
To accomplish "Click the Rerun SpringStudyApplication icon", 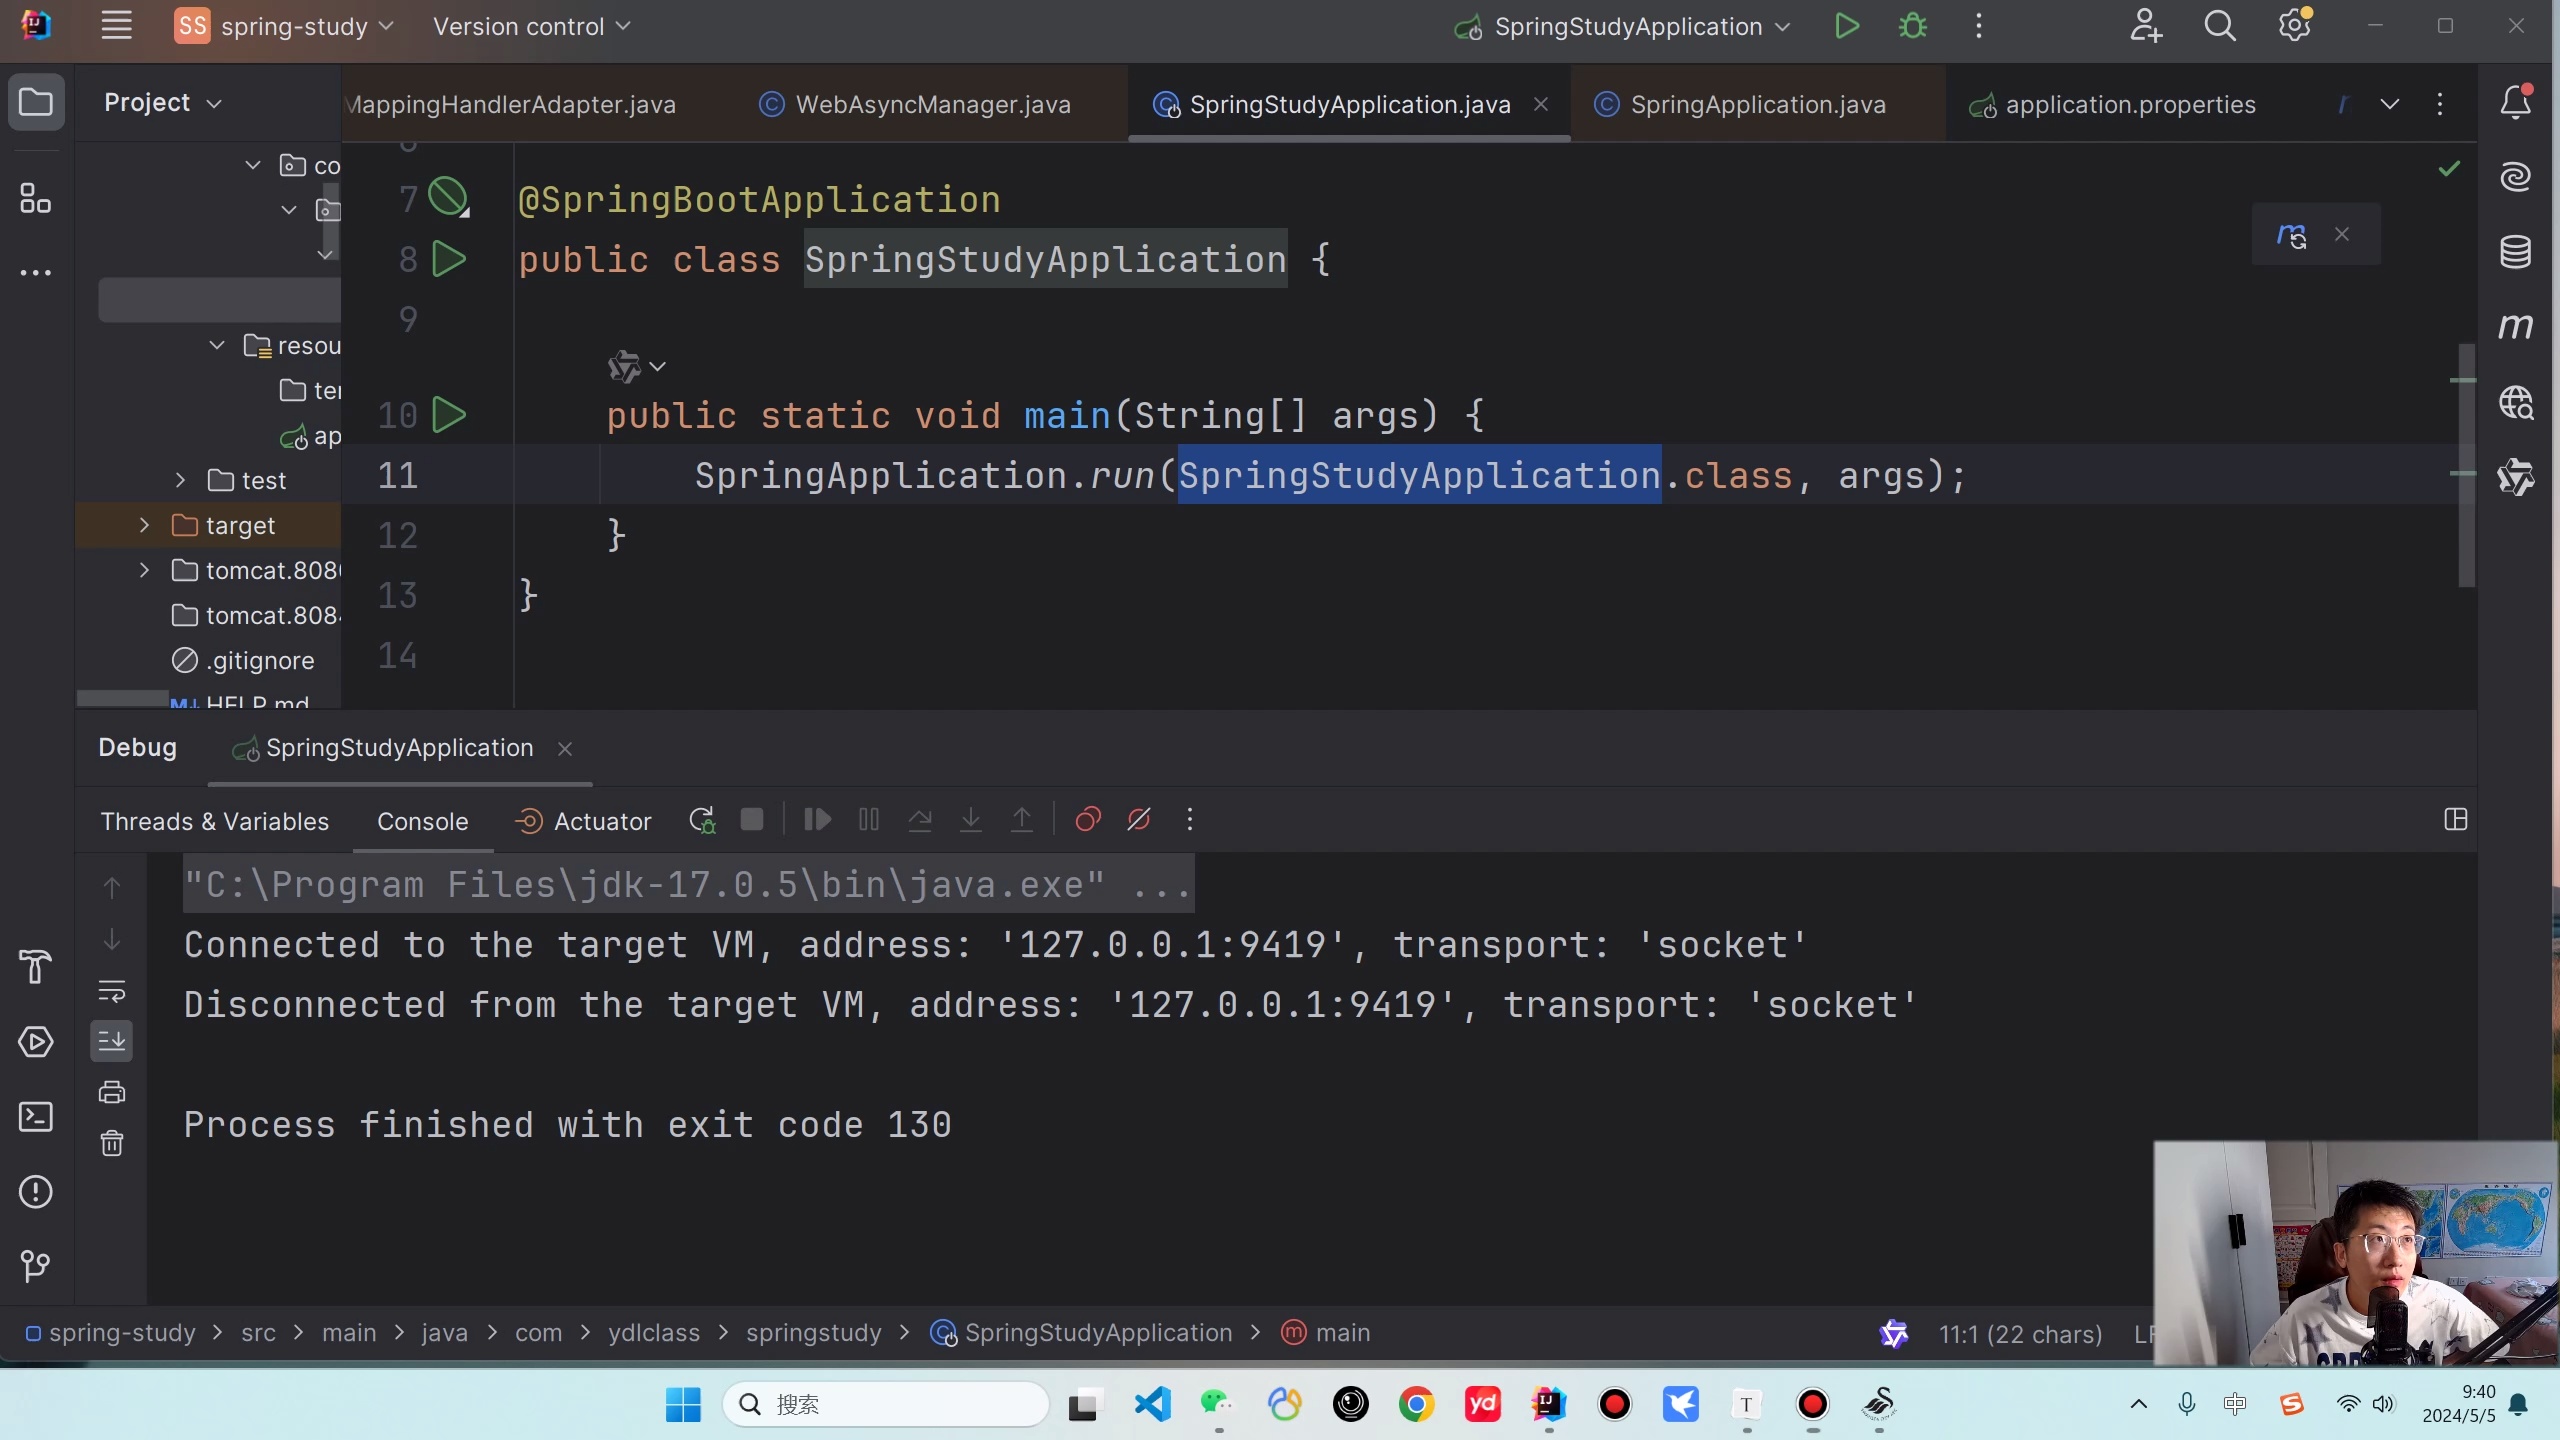I will pos(702,821).
